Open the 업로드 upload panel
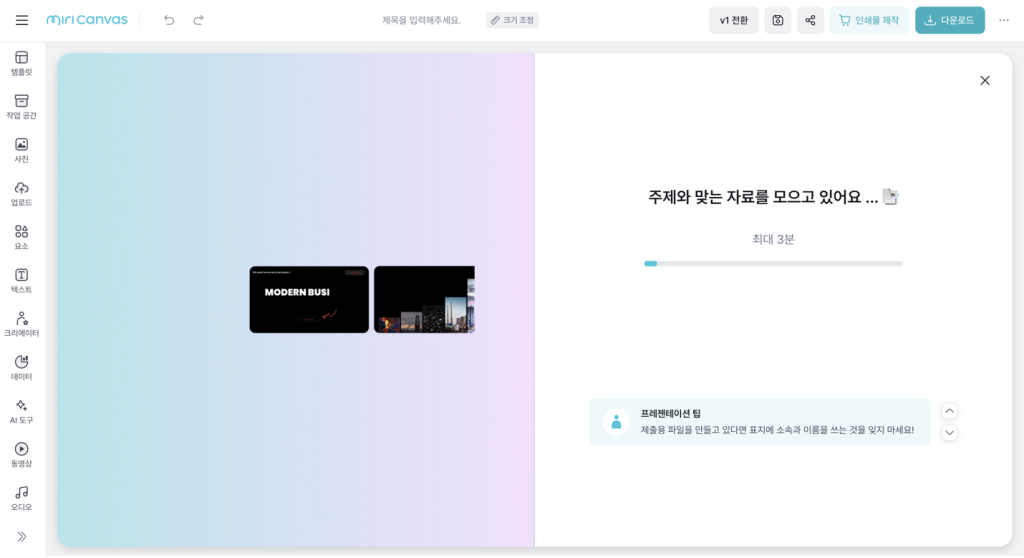This screenshot has height=558, width=1024. [22, 194]
